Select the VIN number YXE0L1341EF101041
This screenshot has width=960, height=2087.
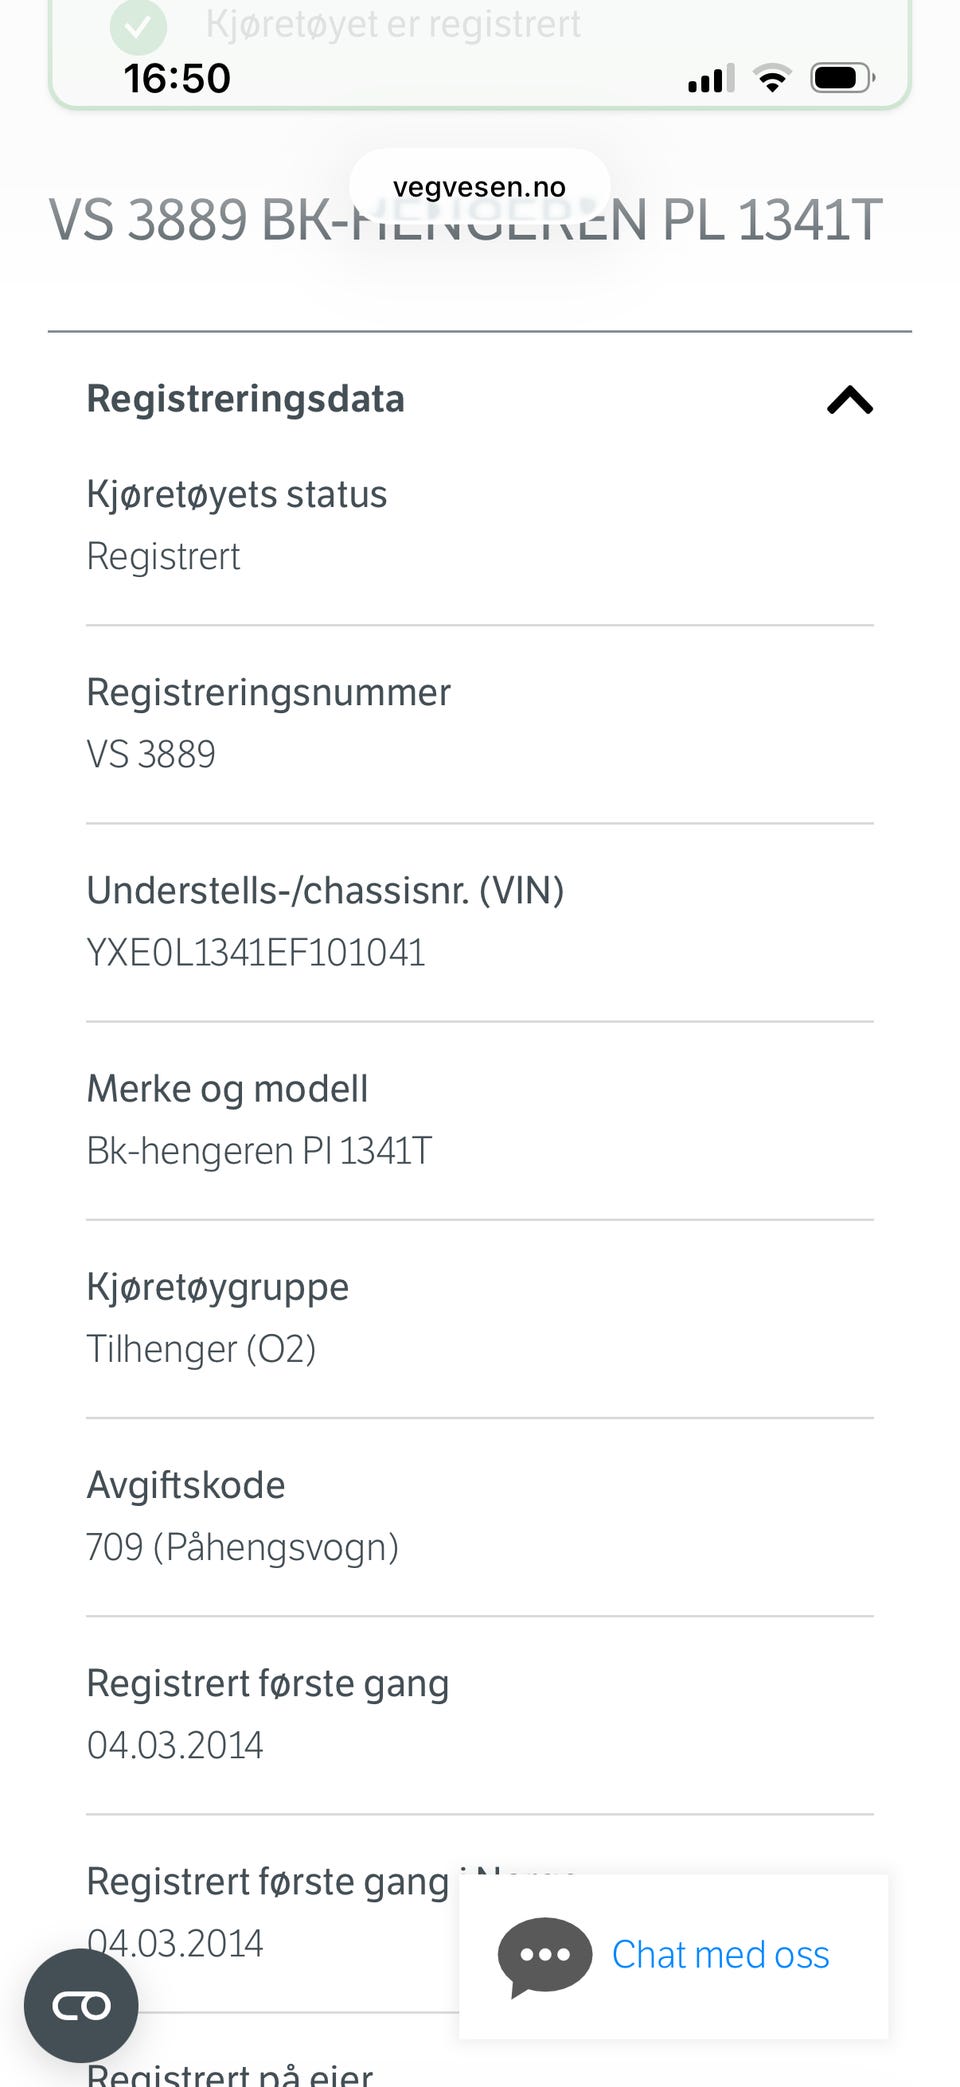click(x=256, y=953)
